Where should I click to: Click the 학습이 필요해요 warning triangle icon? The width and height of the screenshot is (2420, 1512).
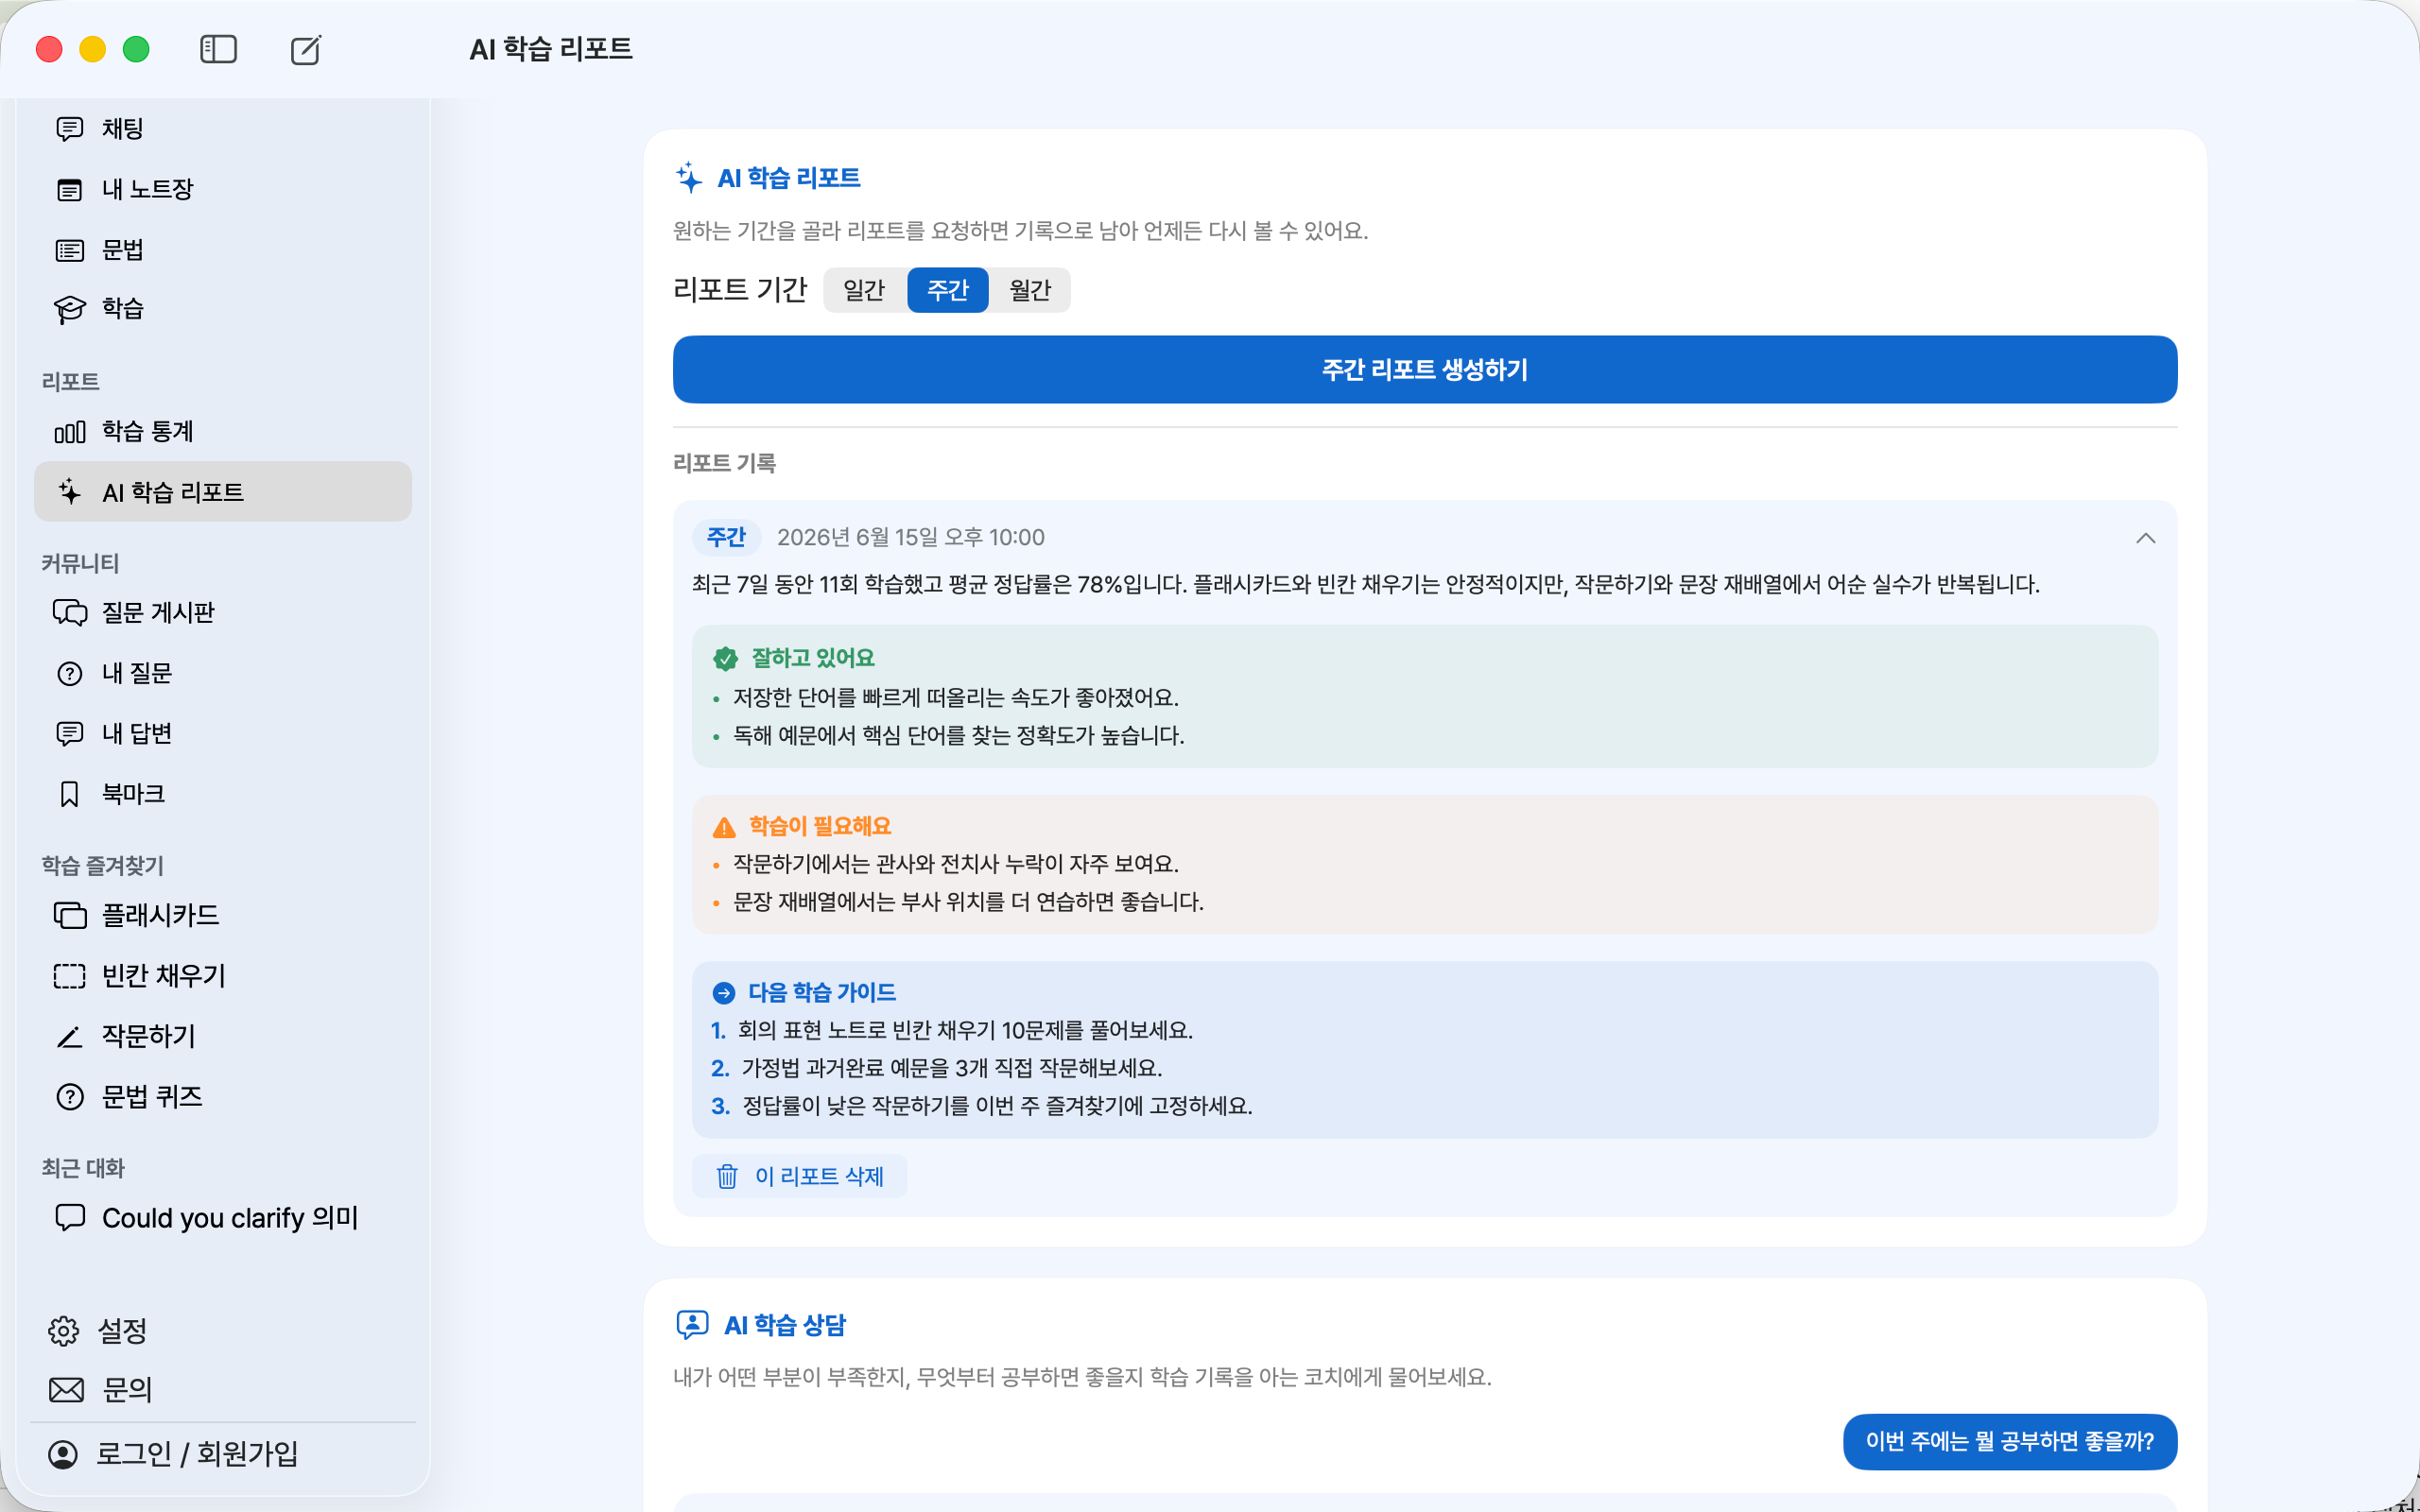pyautogui.click(x=724, y=827)
